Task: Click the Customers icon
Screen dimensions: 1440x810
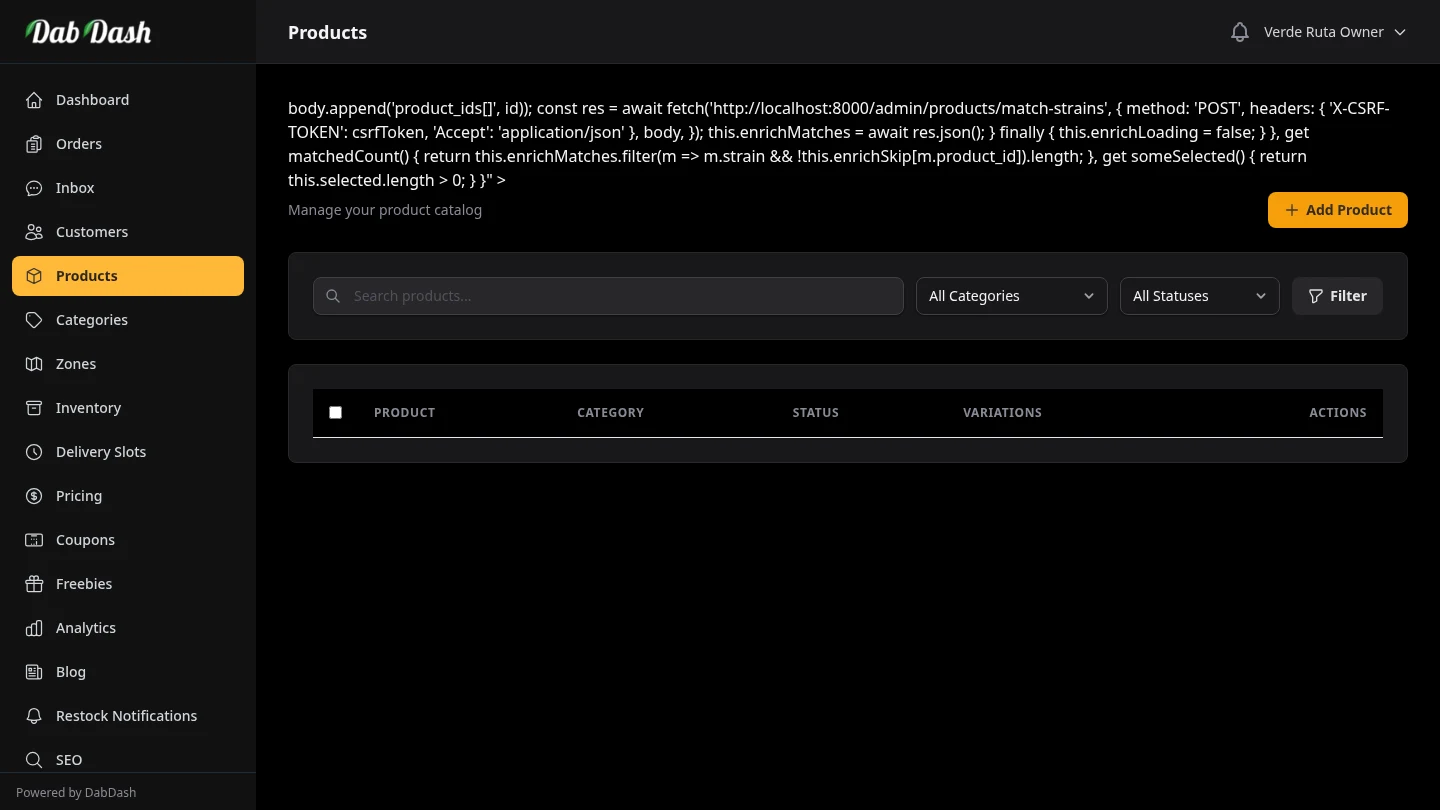Action: pos(33,232)
